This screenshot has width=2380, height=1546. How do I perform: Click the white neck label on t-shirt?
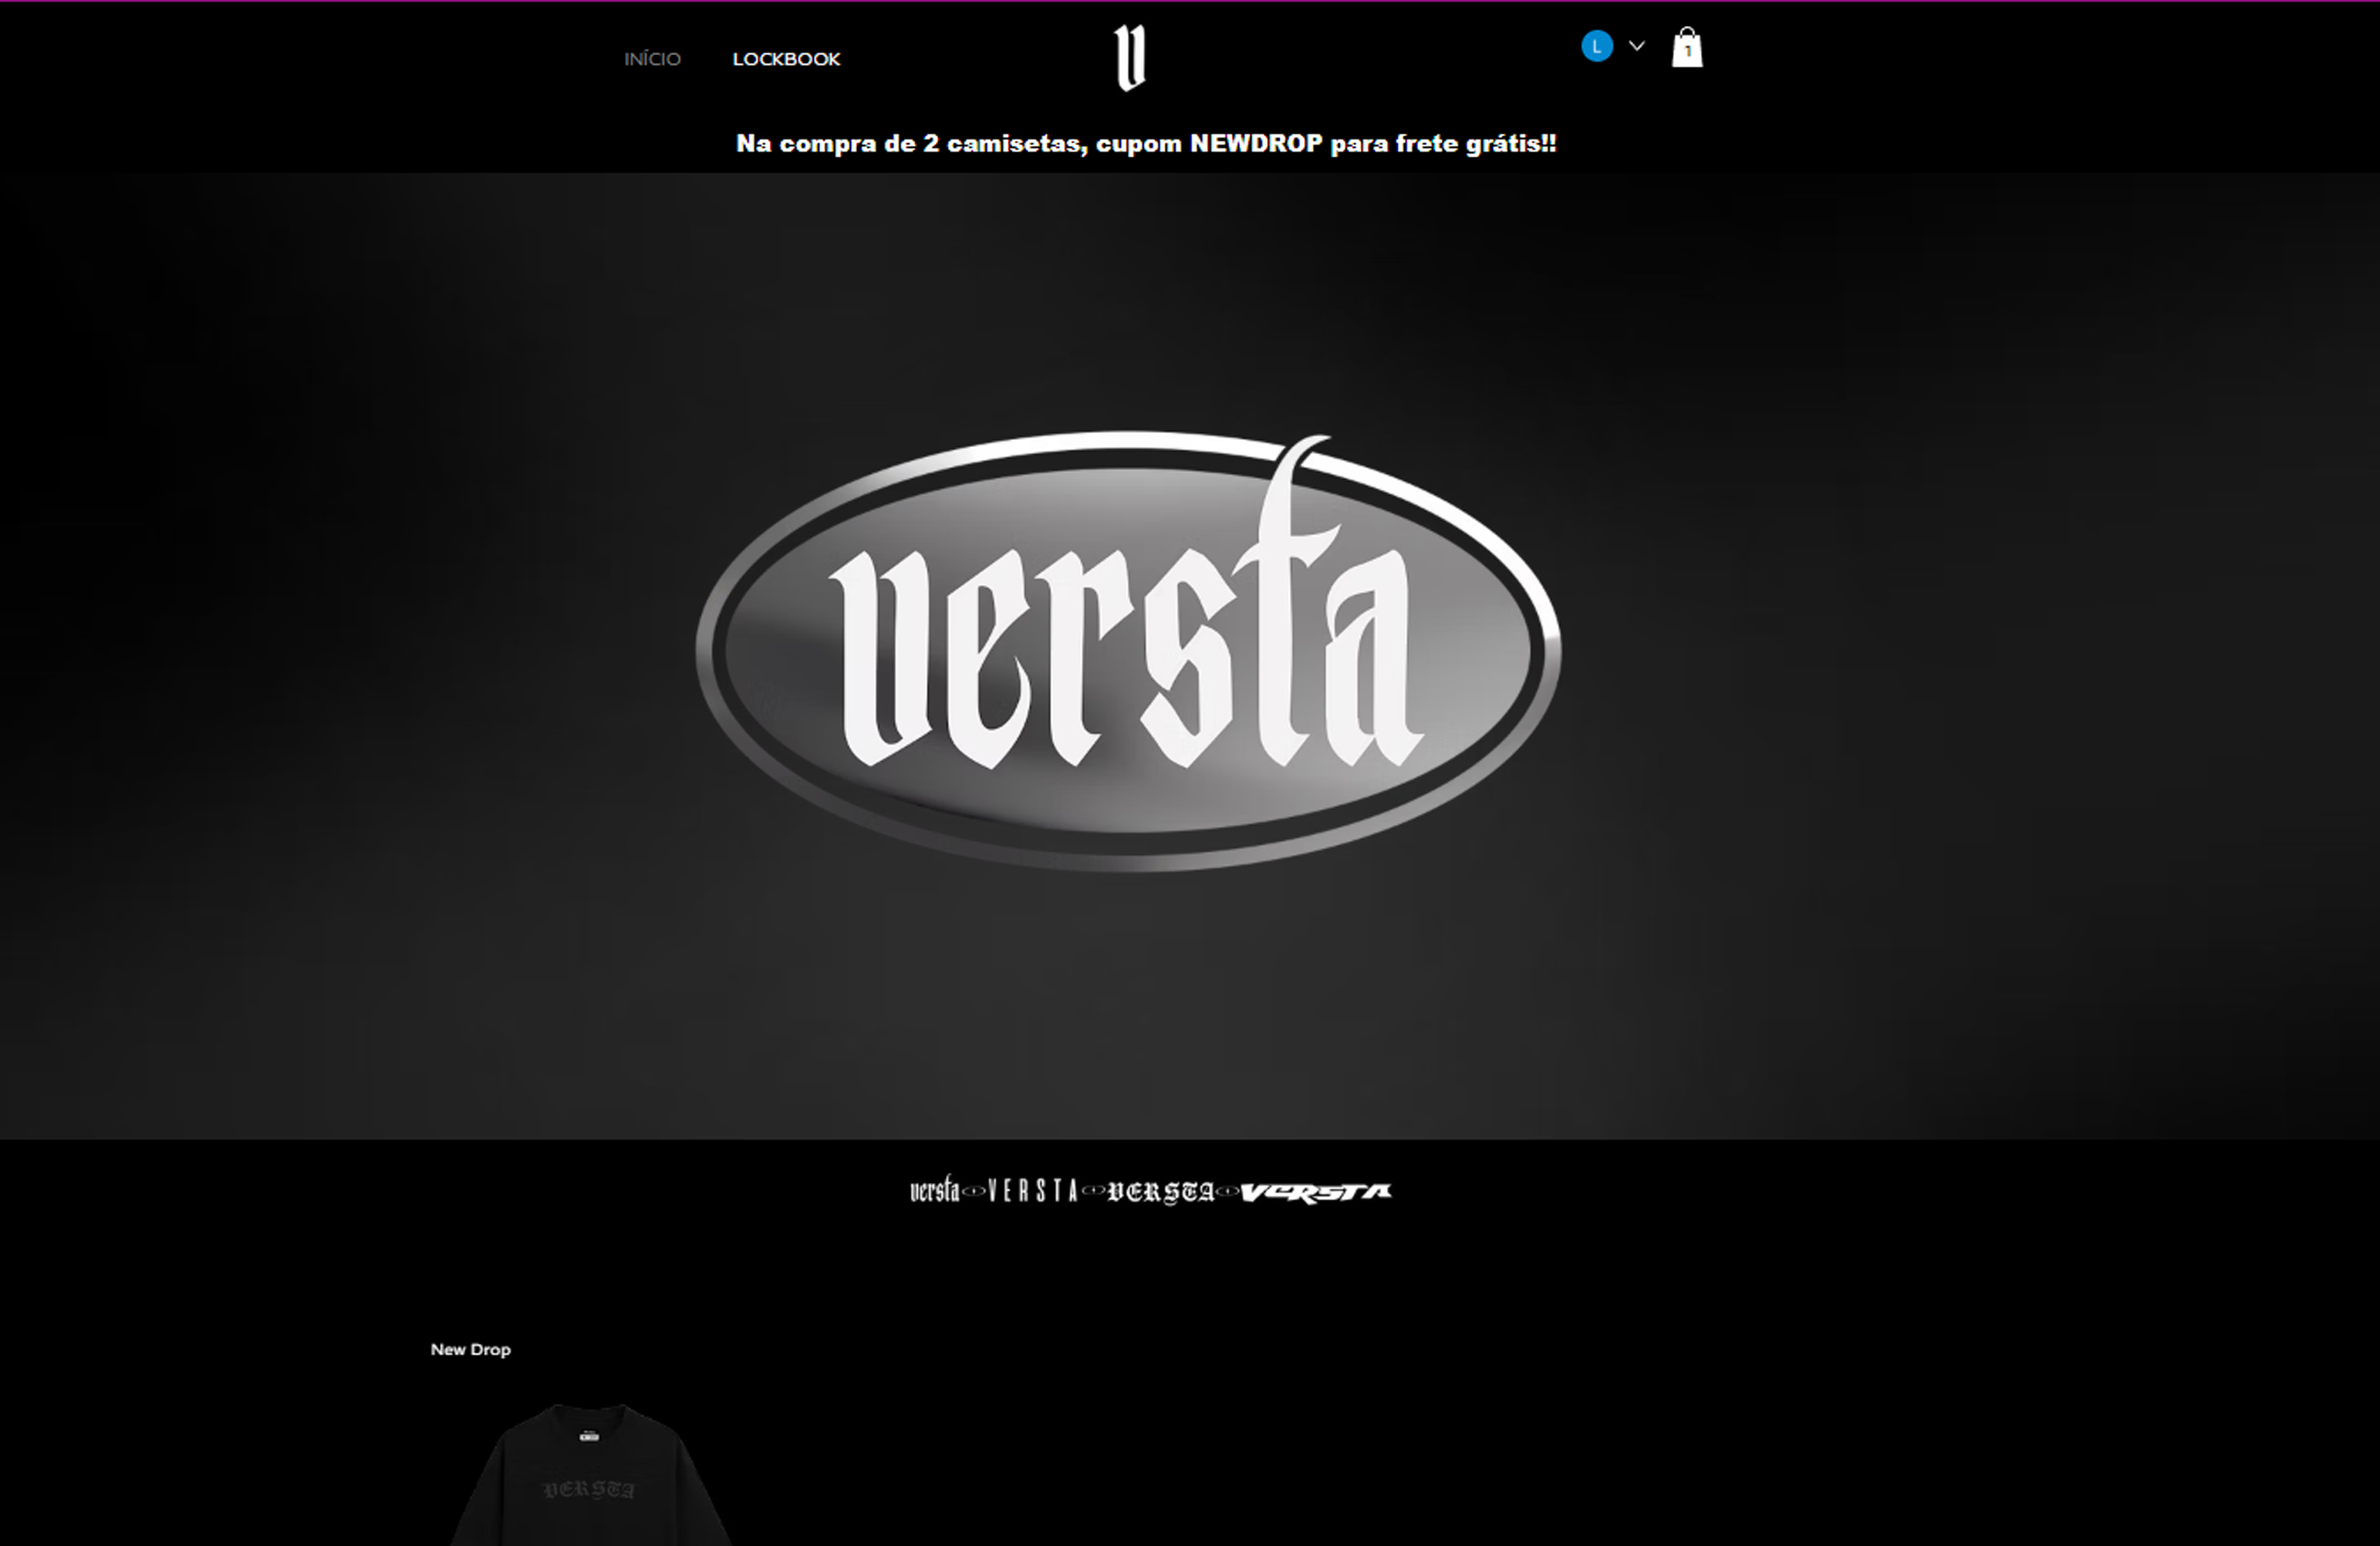pos(589,1437)
